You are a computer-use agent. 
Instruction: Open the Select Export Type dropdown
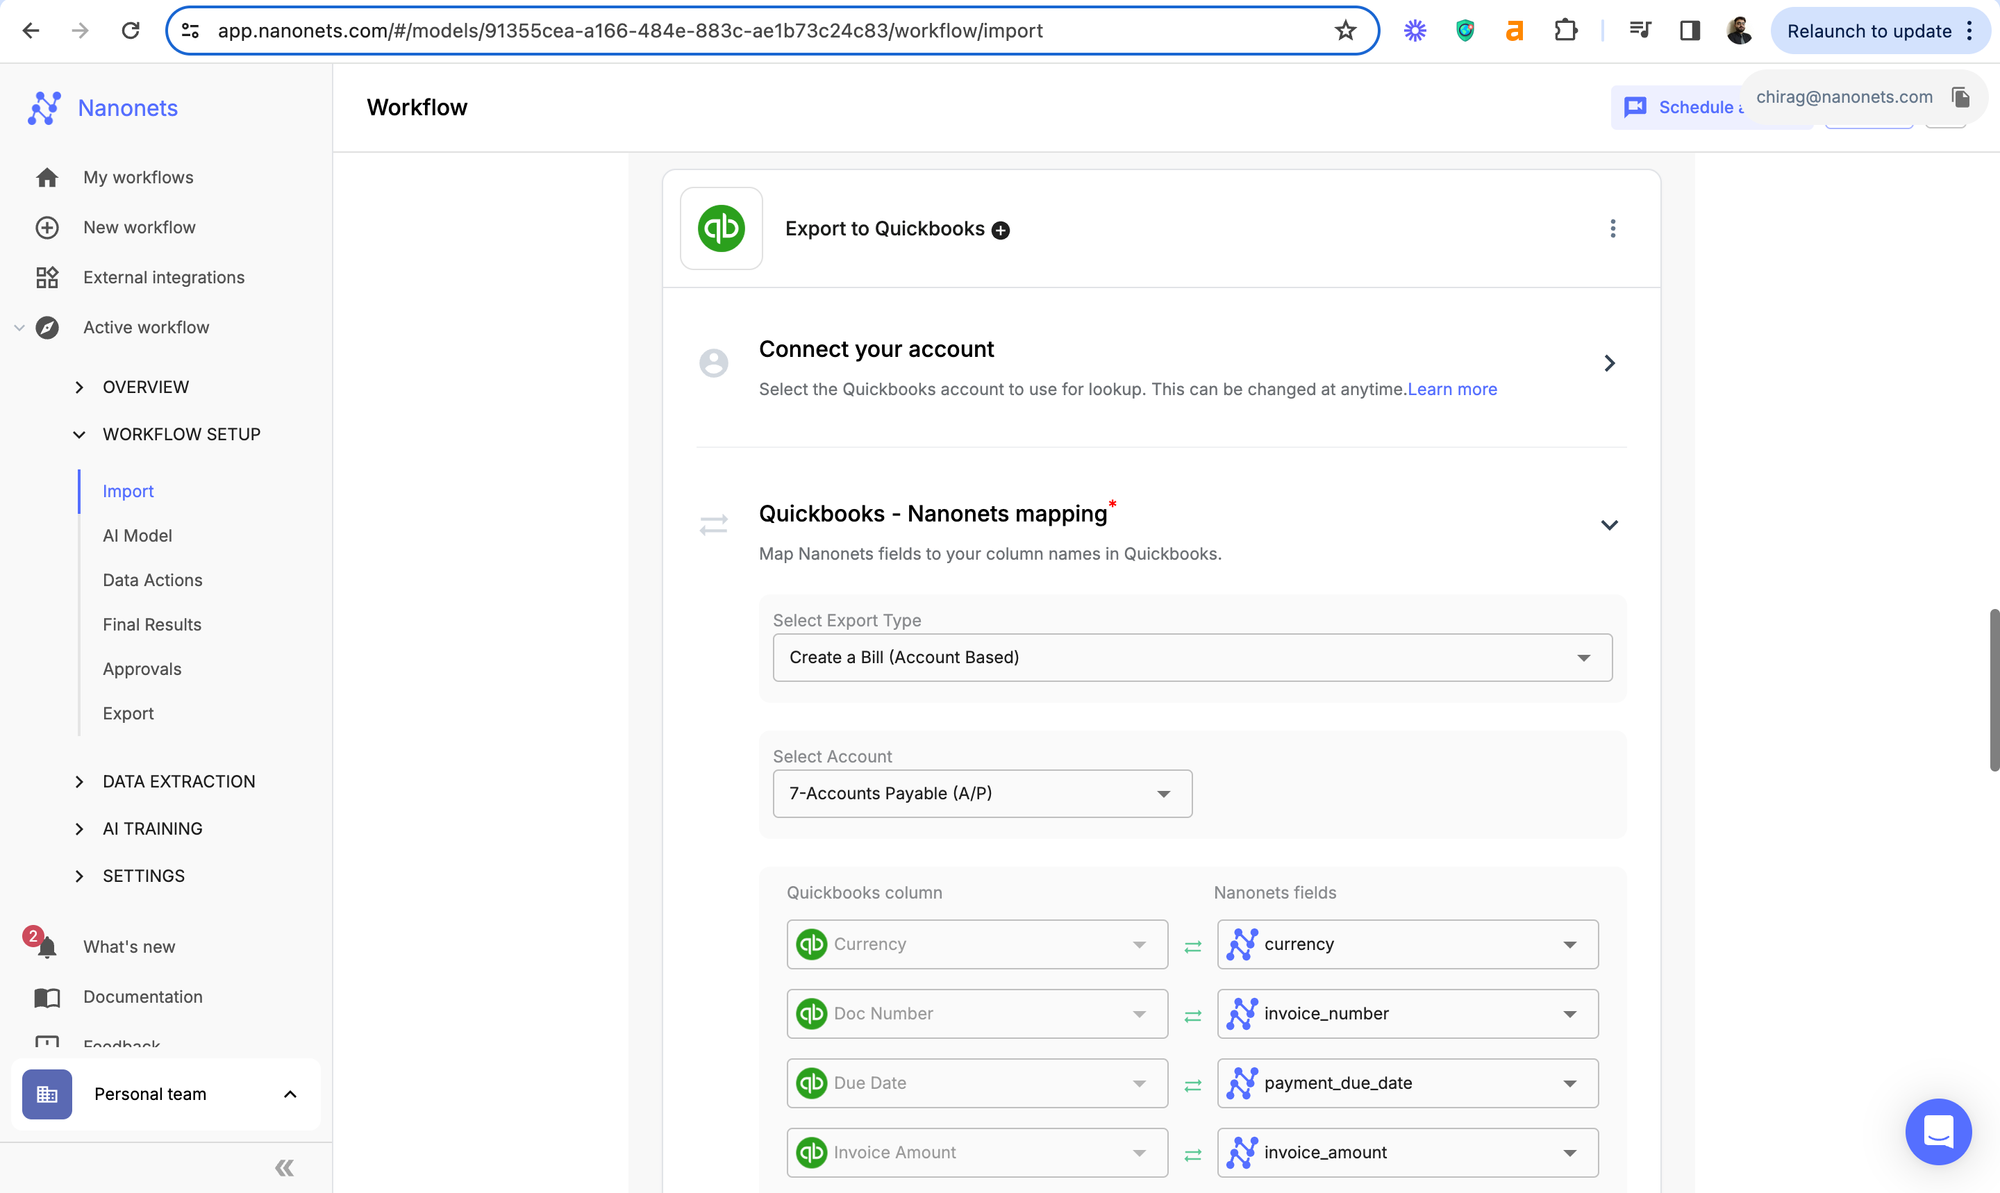(x=1191, y=658)
